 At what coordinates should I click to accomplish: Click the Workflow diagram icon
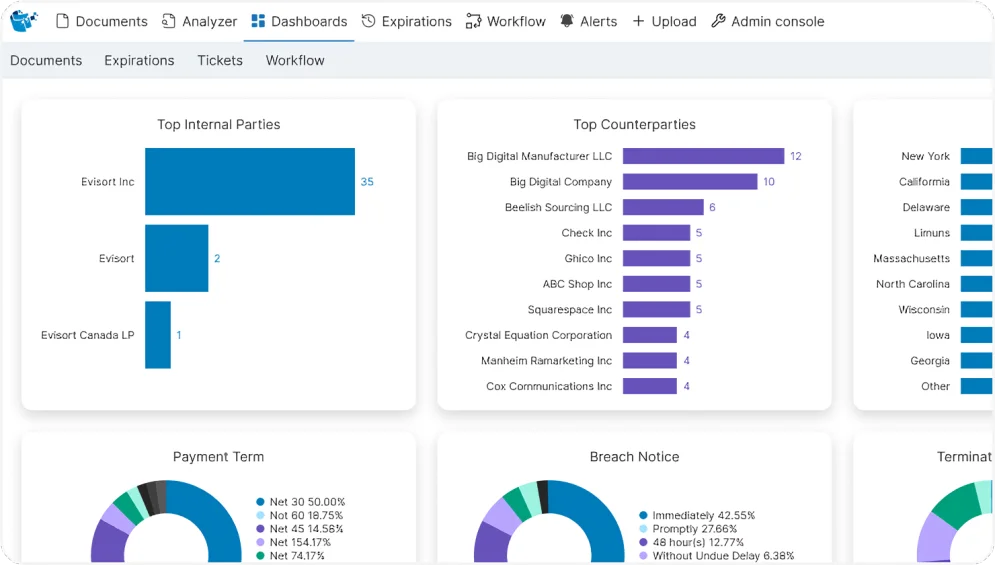tap(473, 21)
